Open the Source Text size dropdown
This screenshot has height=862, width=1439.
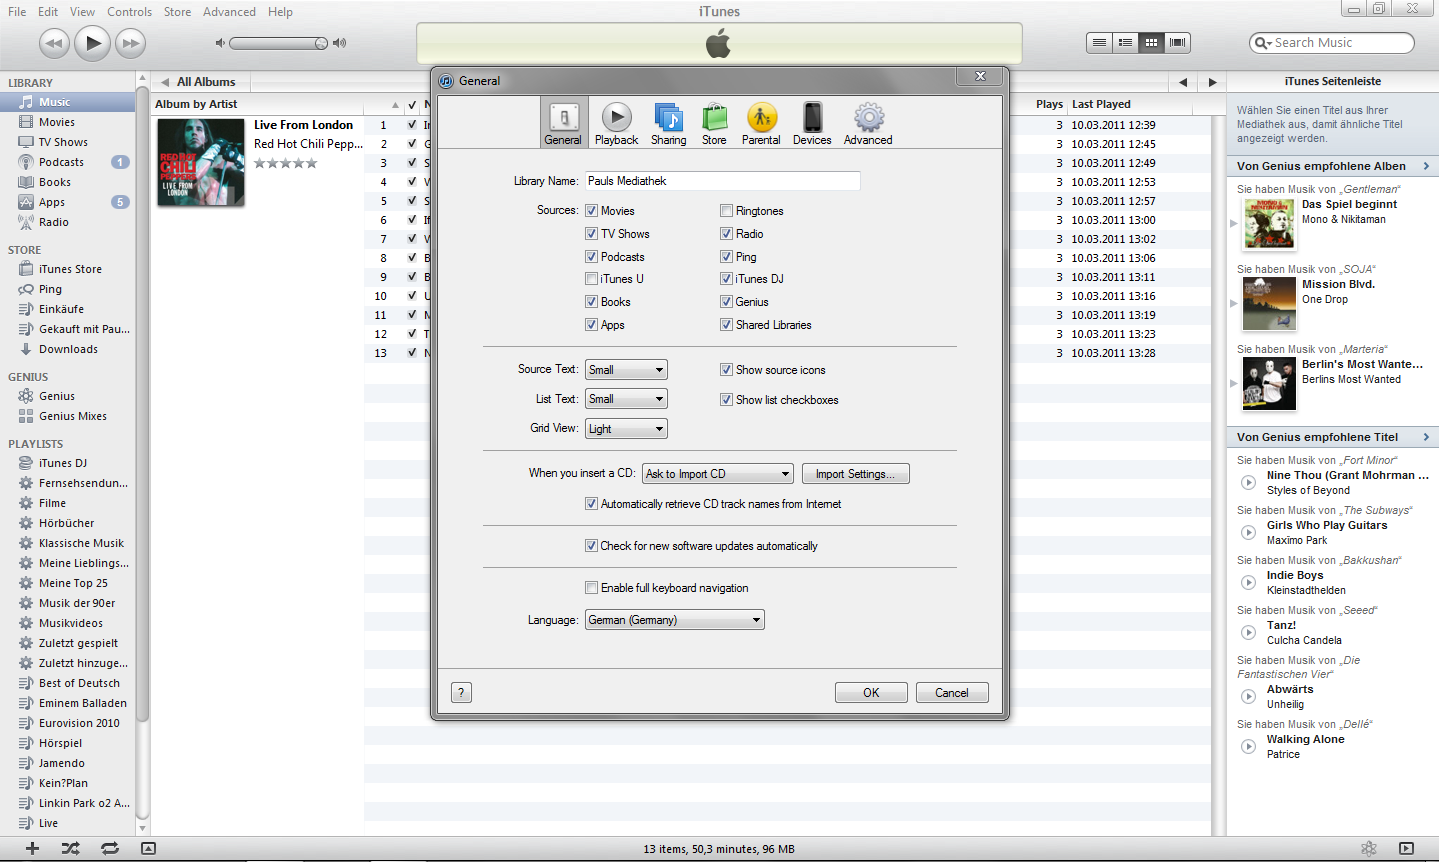[x=626, y=370]
